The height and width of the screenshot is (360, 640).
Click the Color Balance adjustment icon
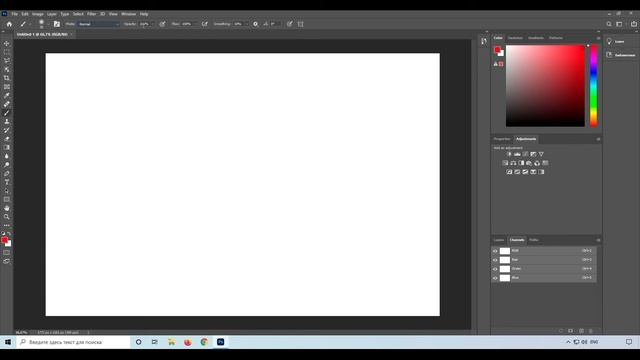pos(513,163)
